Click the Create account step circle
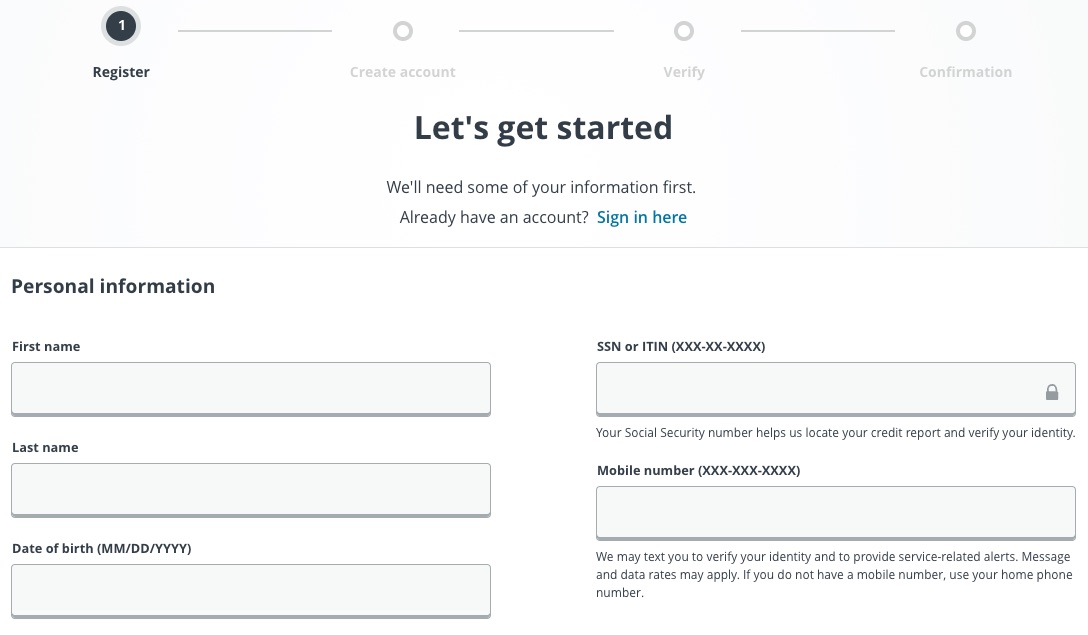 [403, 31]
